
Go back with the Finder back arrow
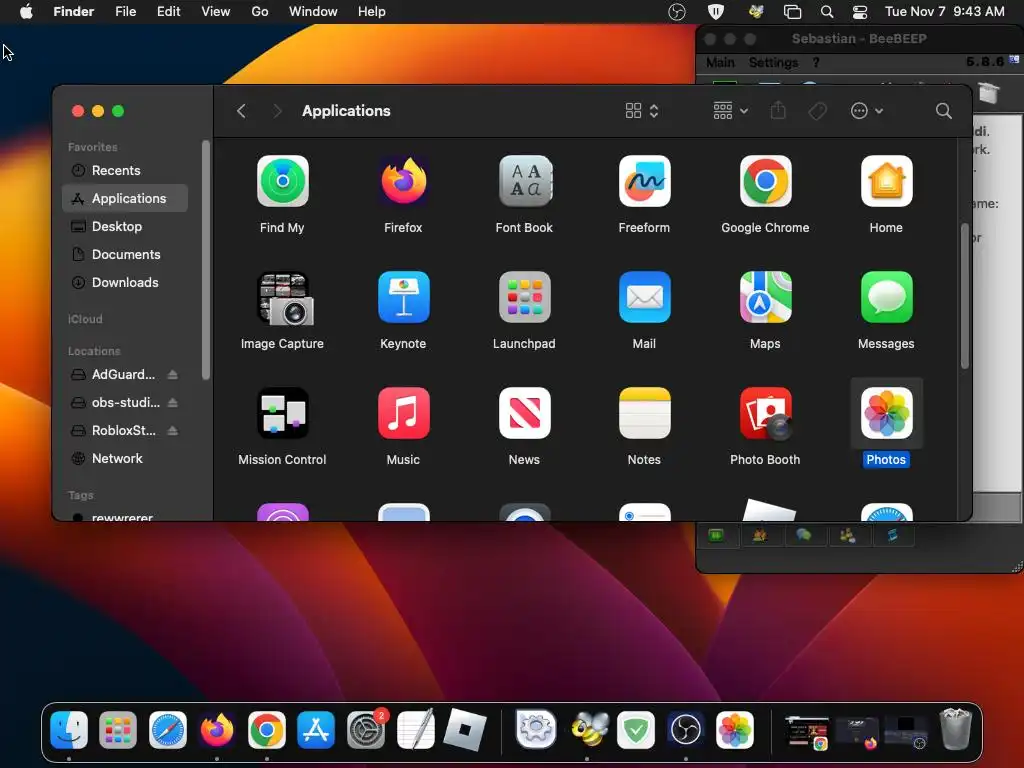(x=241, y=111)
